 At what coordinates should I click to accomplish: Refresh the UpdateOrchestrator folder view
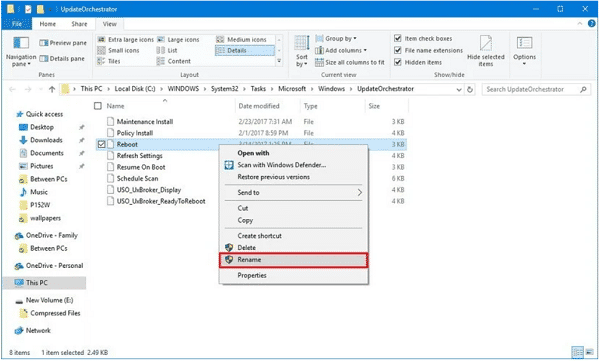(x=470, y=89)
